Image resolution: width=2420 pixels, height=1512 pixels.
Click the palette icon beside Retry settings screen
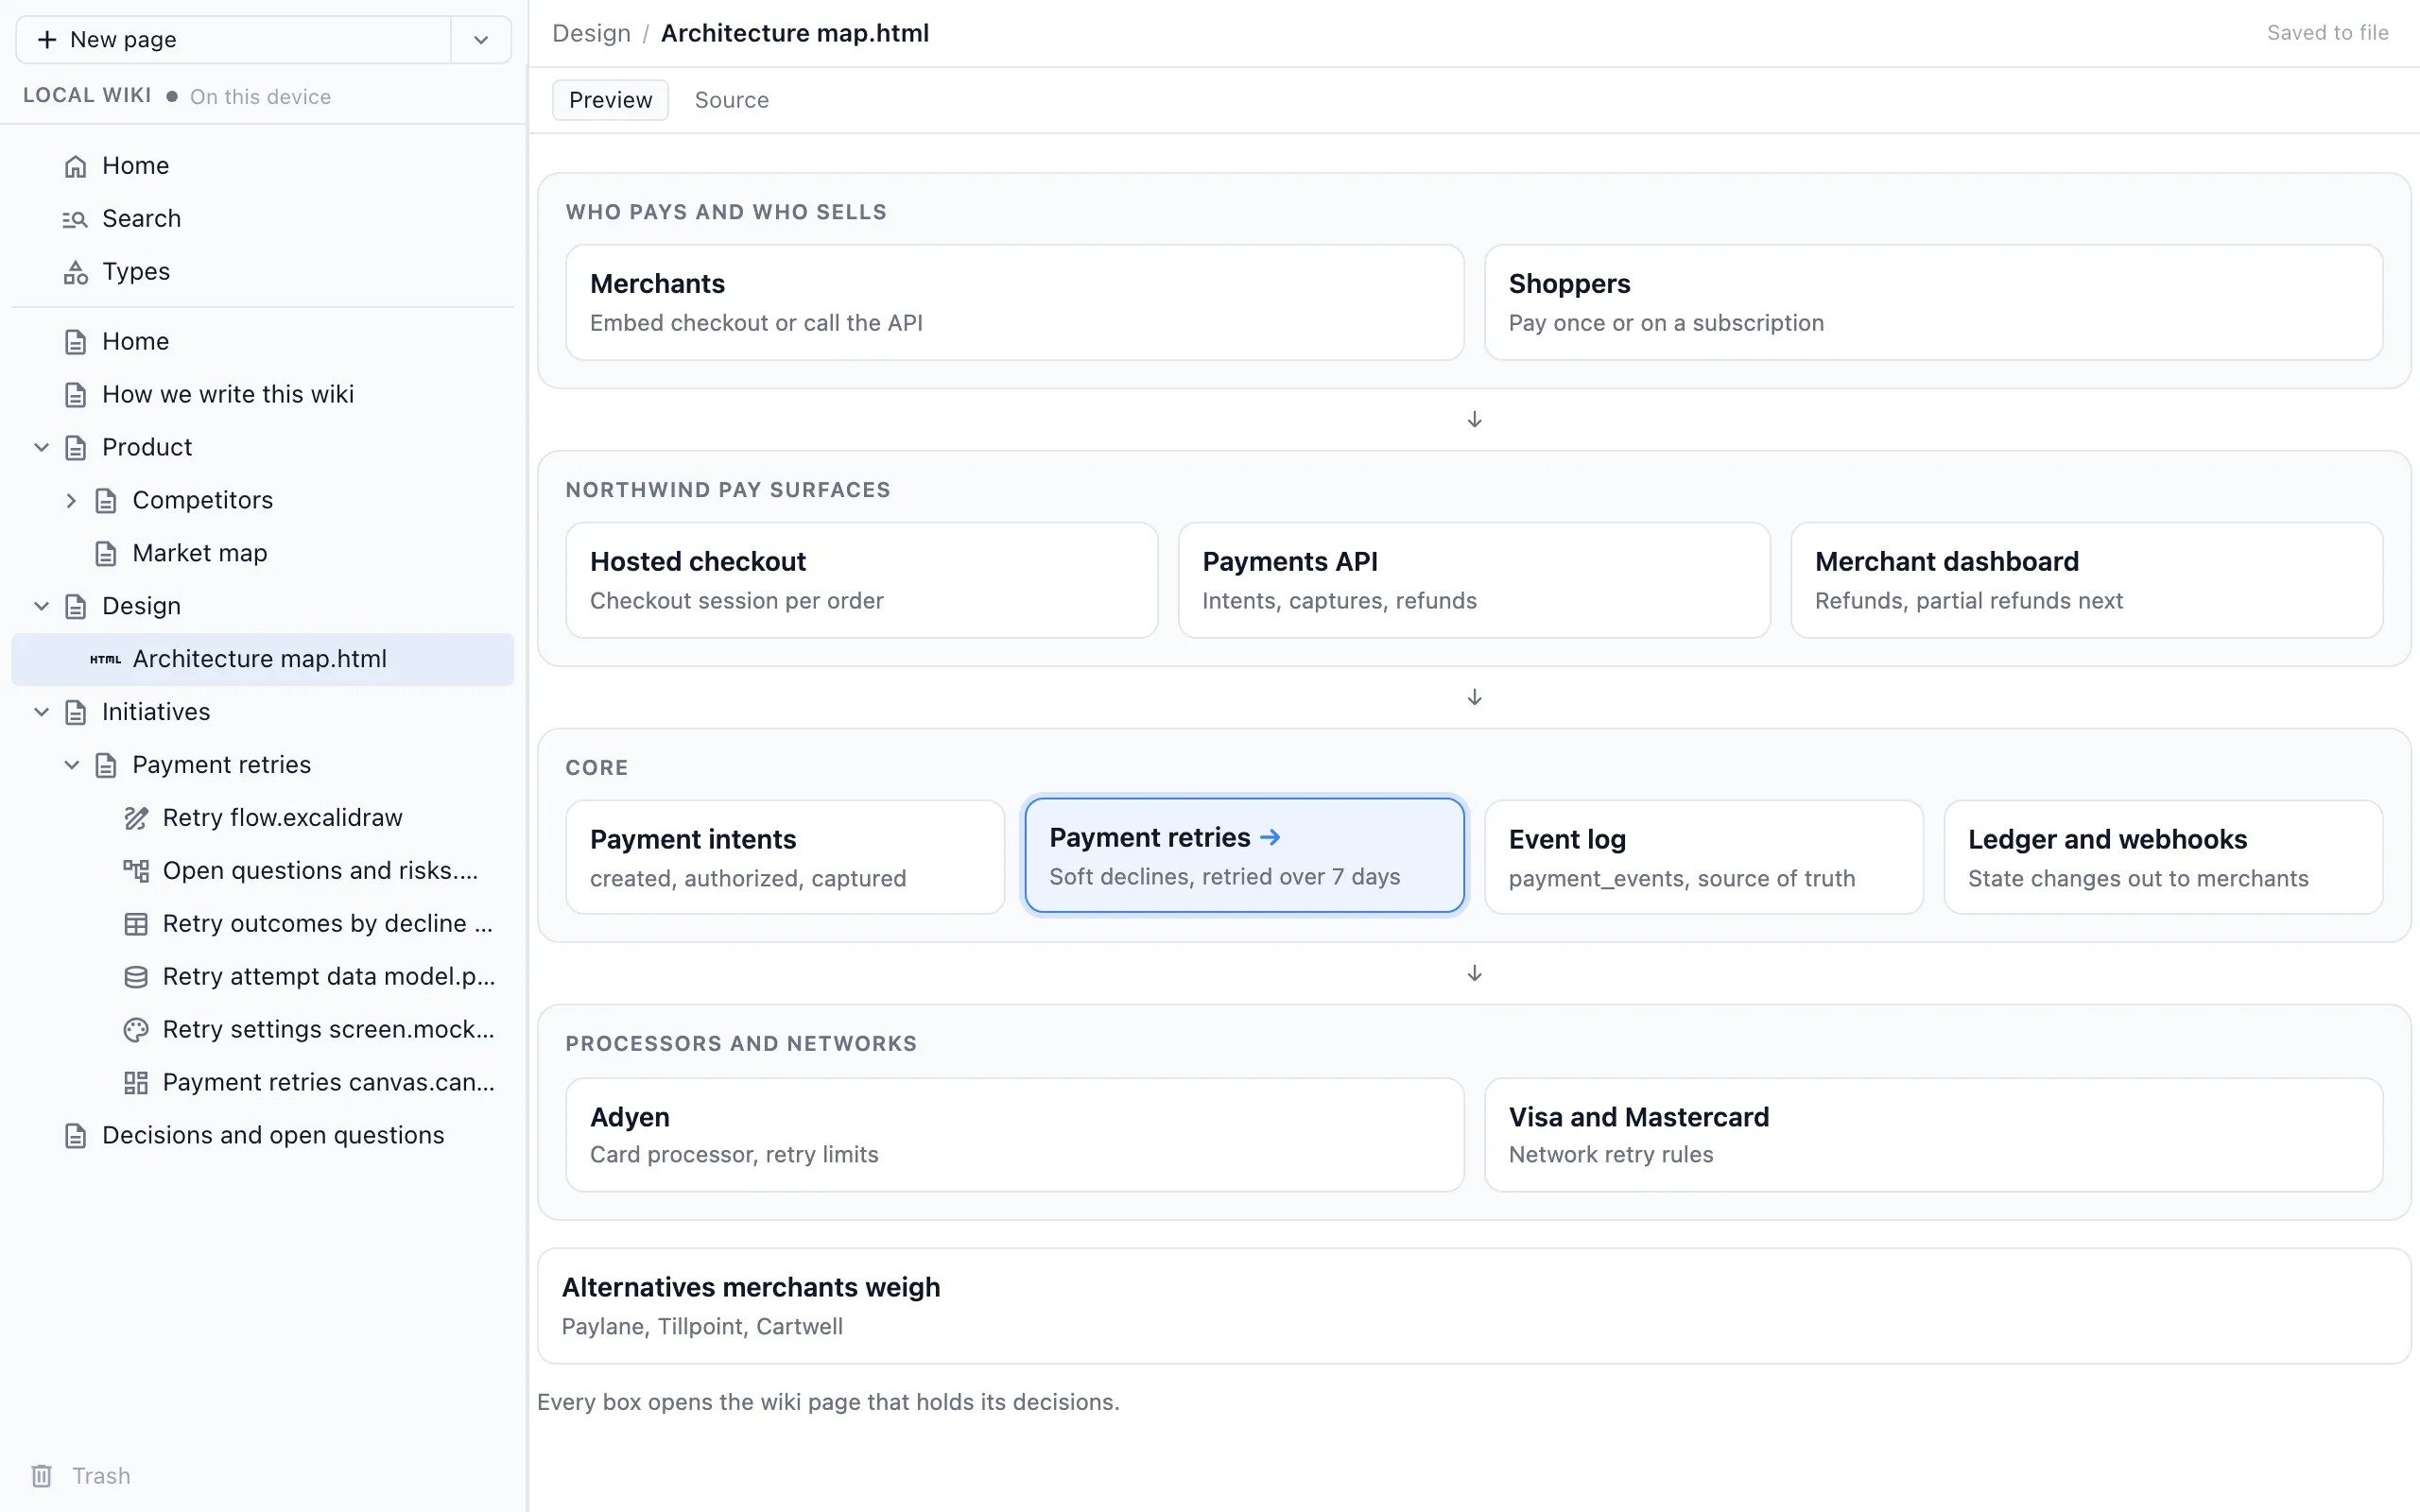(136, 1030)
